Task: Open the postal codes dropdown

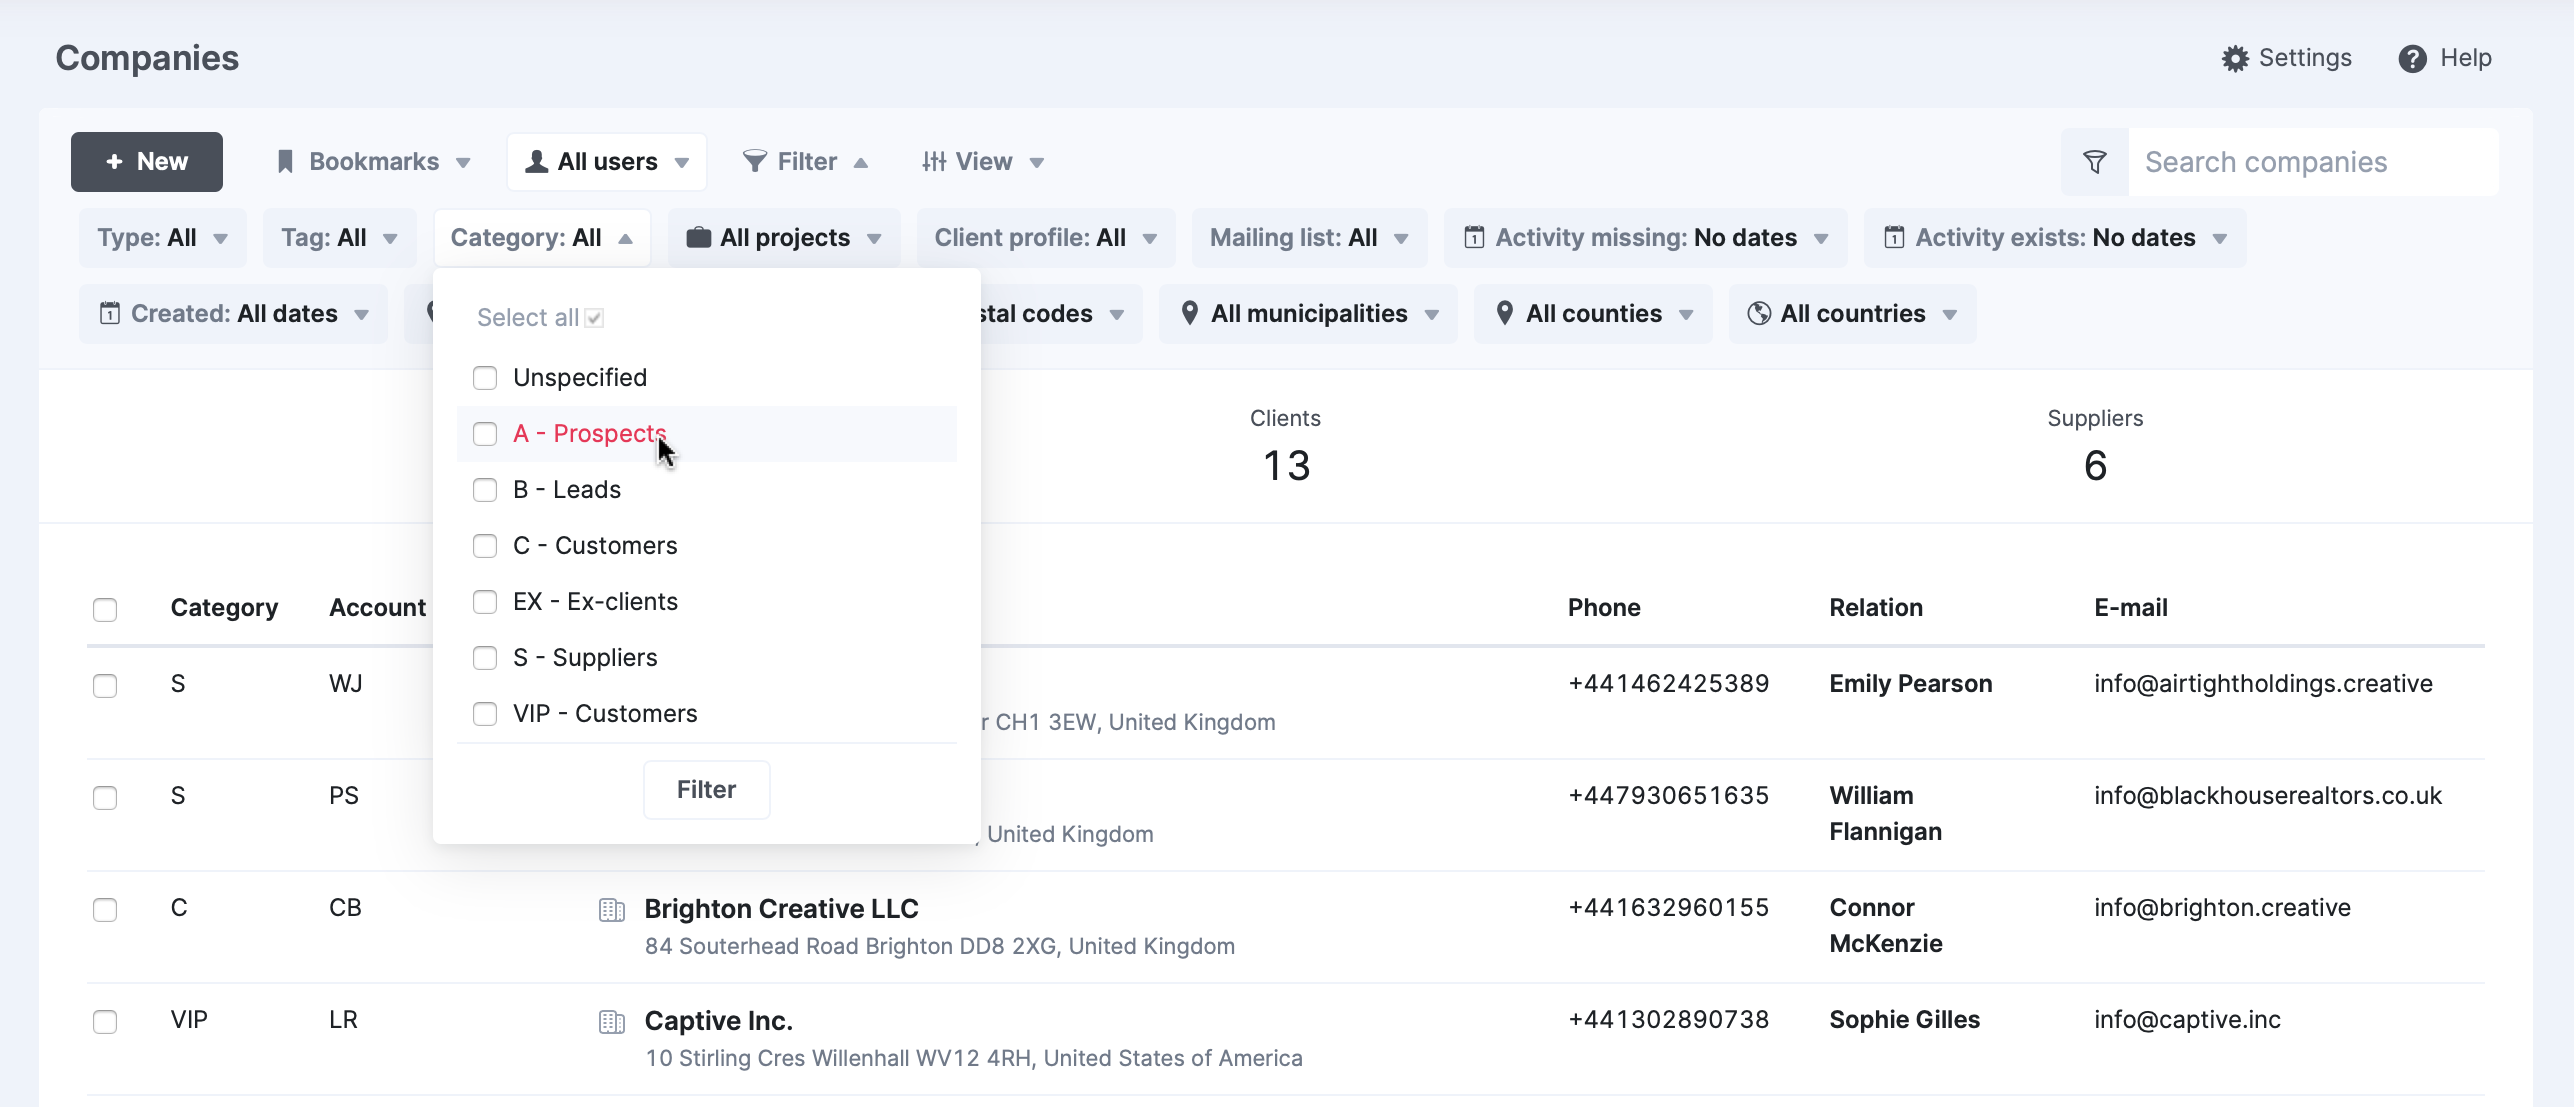Action: coord(1060,314)
